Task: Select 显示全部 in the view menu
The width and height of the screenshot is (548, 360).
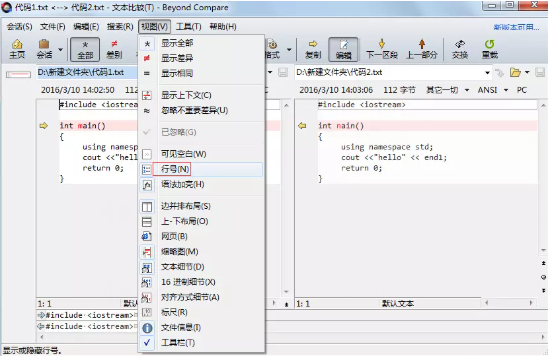Action: click(201, 43)
